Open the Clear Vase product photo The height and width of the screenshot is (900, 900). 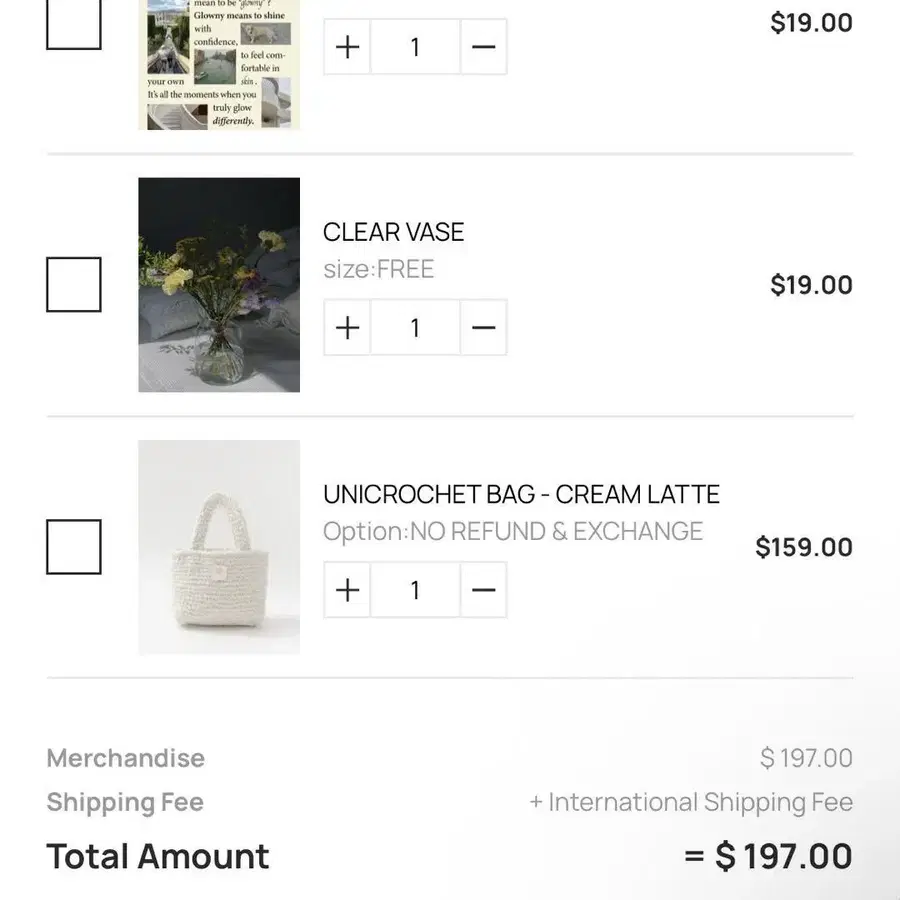tap(219, 285)
